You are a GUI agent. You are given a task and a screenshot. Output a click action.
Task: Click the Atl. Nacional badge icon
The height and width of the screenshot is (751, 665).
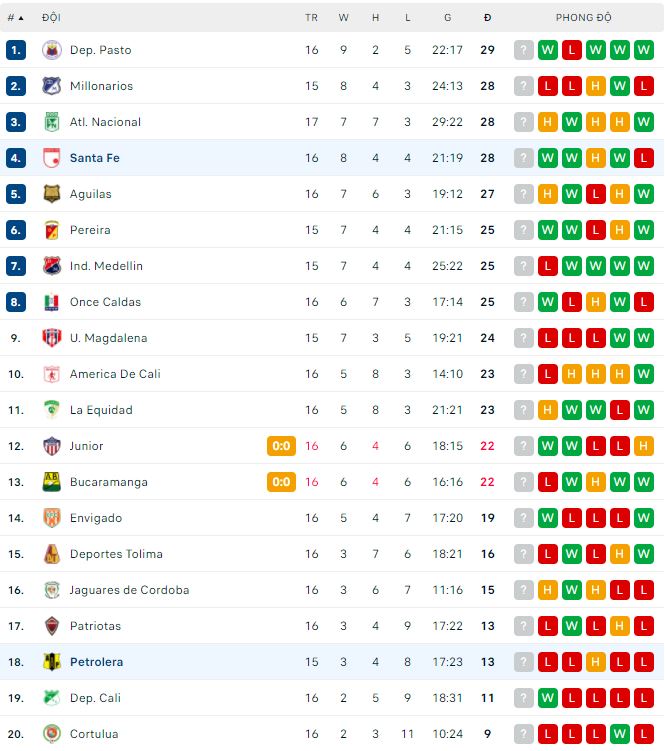click(52, 122)
